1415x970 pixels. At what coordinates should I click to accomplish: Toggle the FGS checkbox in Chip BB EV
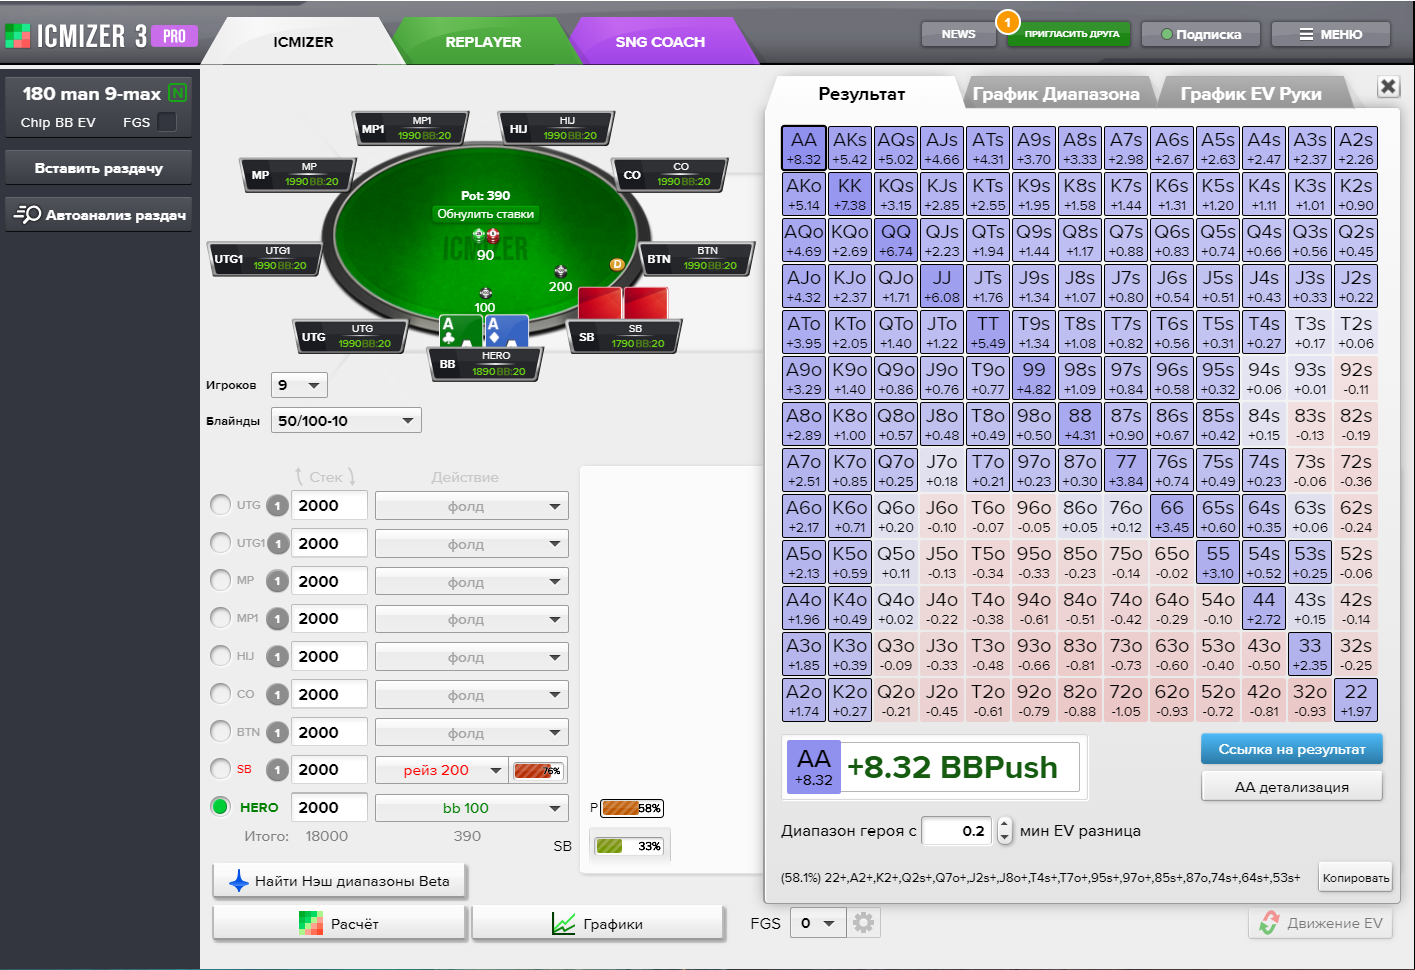(x=167, y=122)
